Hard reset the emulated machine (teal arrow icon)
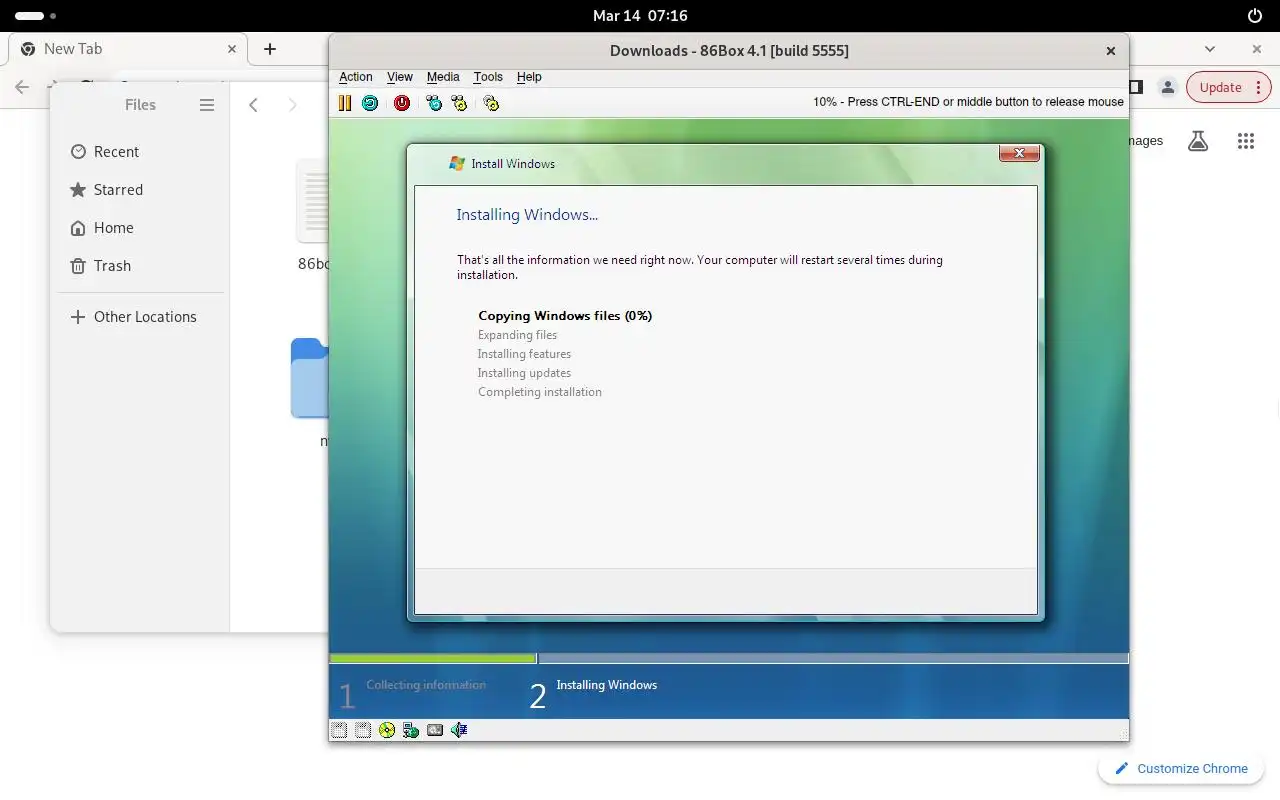Viewport: 1280px width, 800px height. [370, 102]
